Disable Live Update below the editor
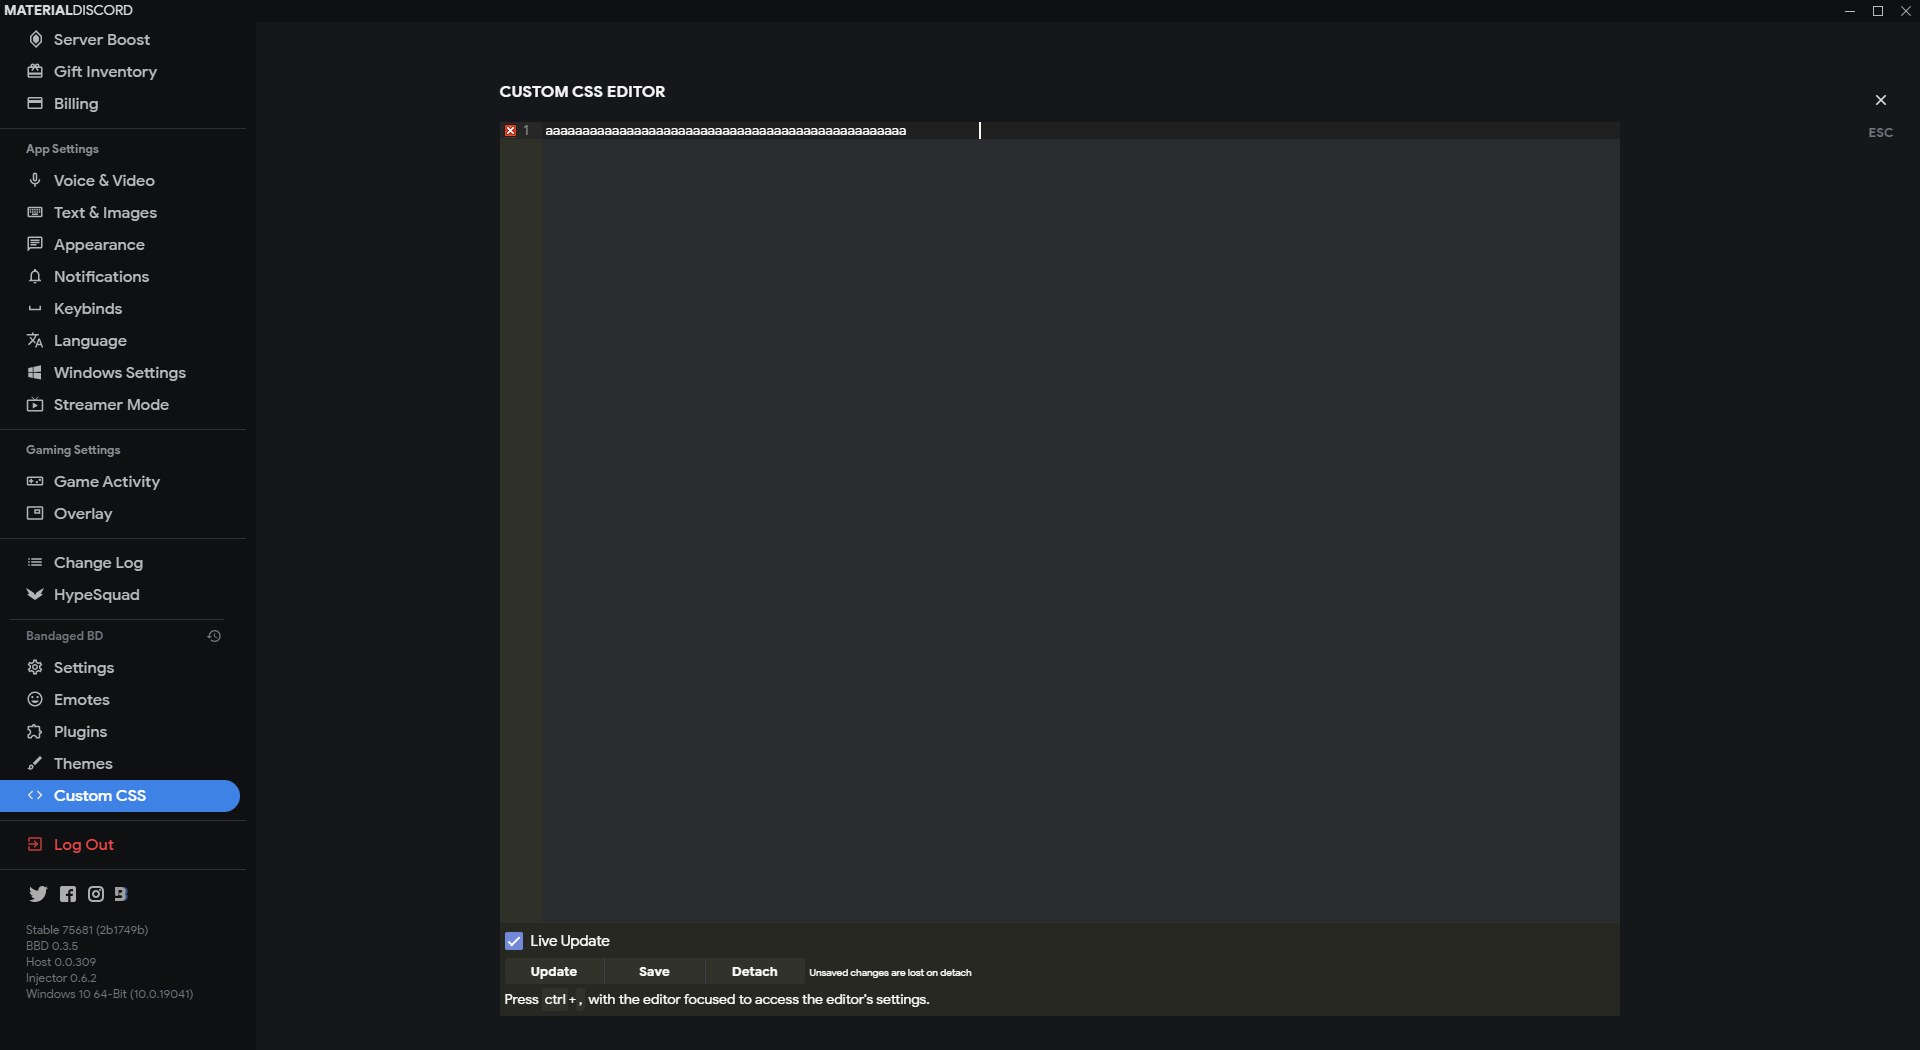This screenshot has width=1920, height=1050. (x=514, y=940)
